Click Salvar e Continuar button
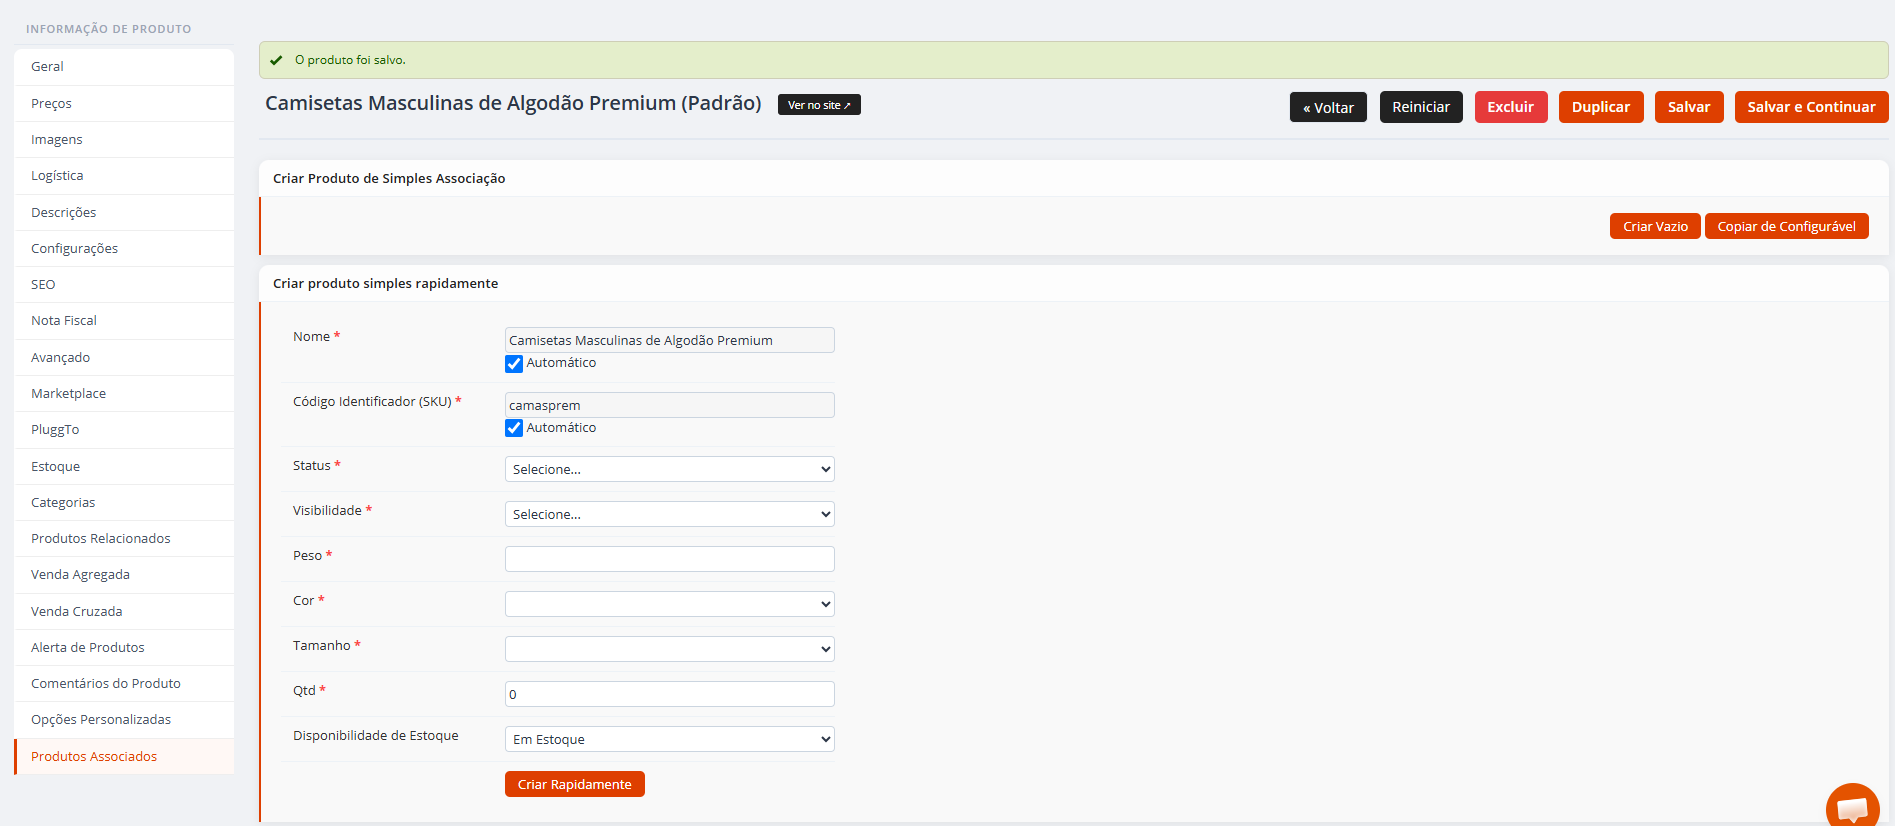The height and width of the screenshot is (826, 1895). pyautogui.click(x=1812, y=107)
